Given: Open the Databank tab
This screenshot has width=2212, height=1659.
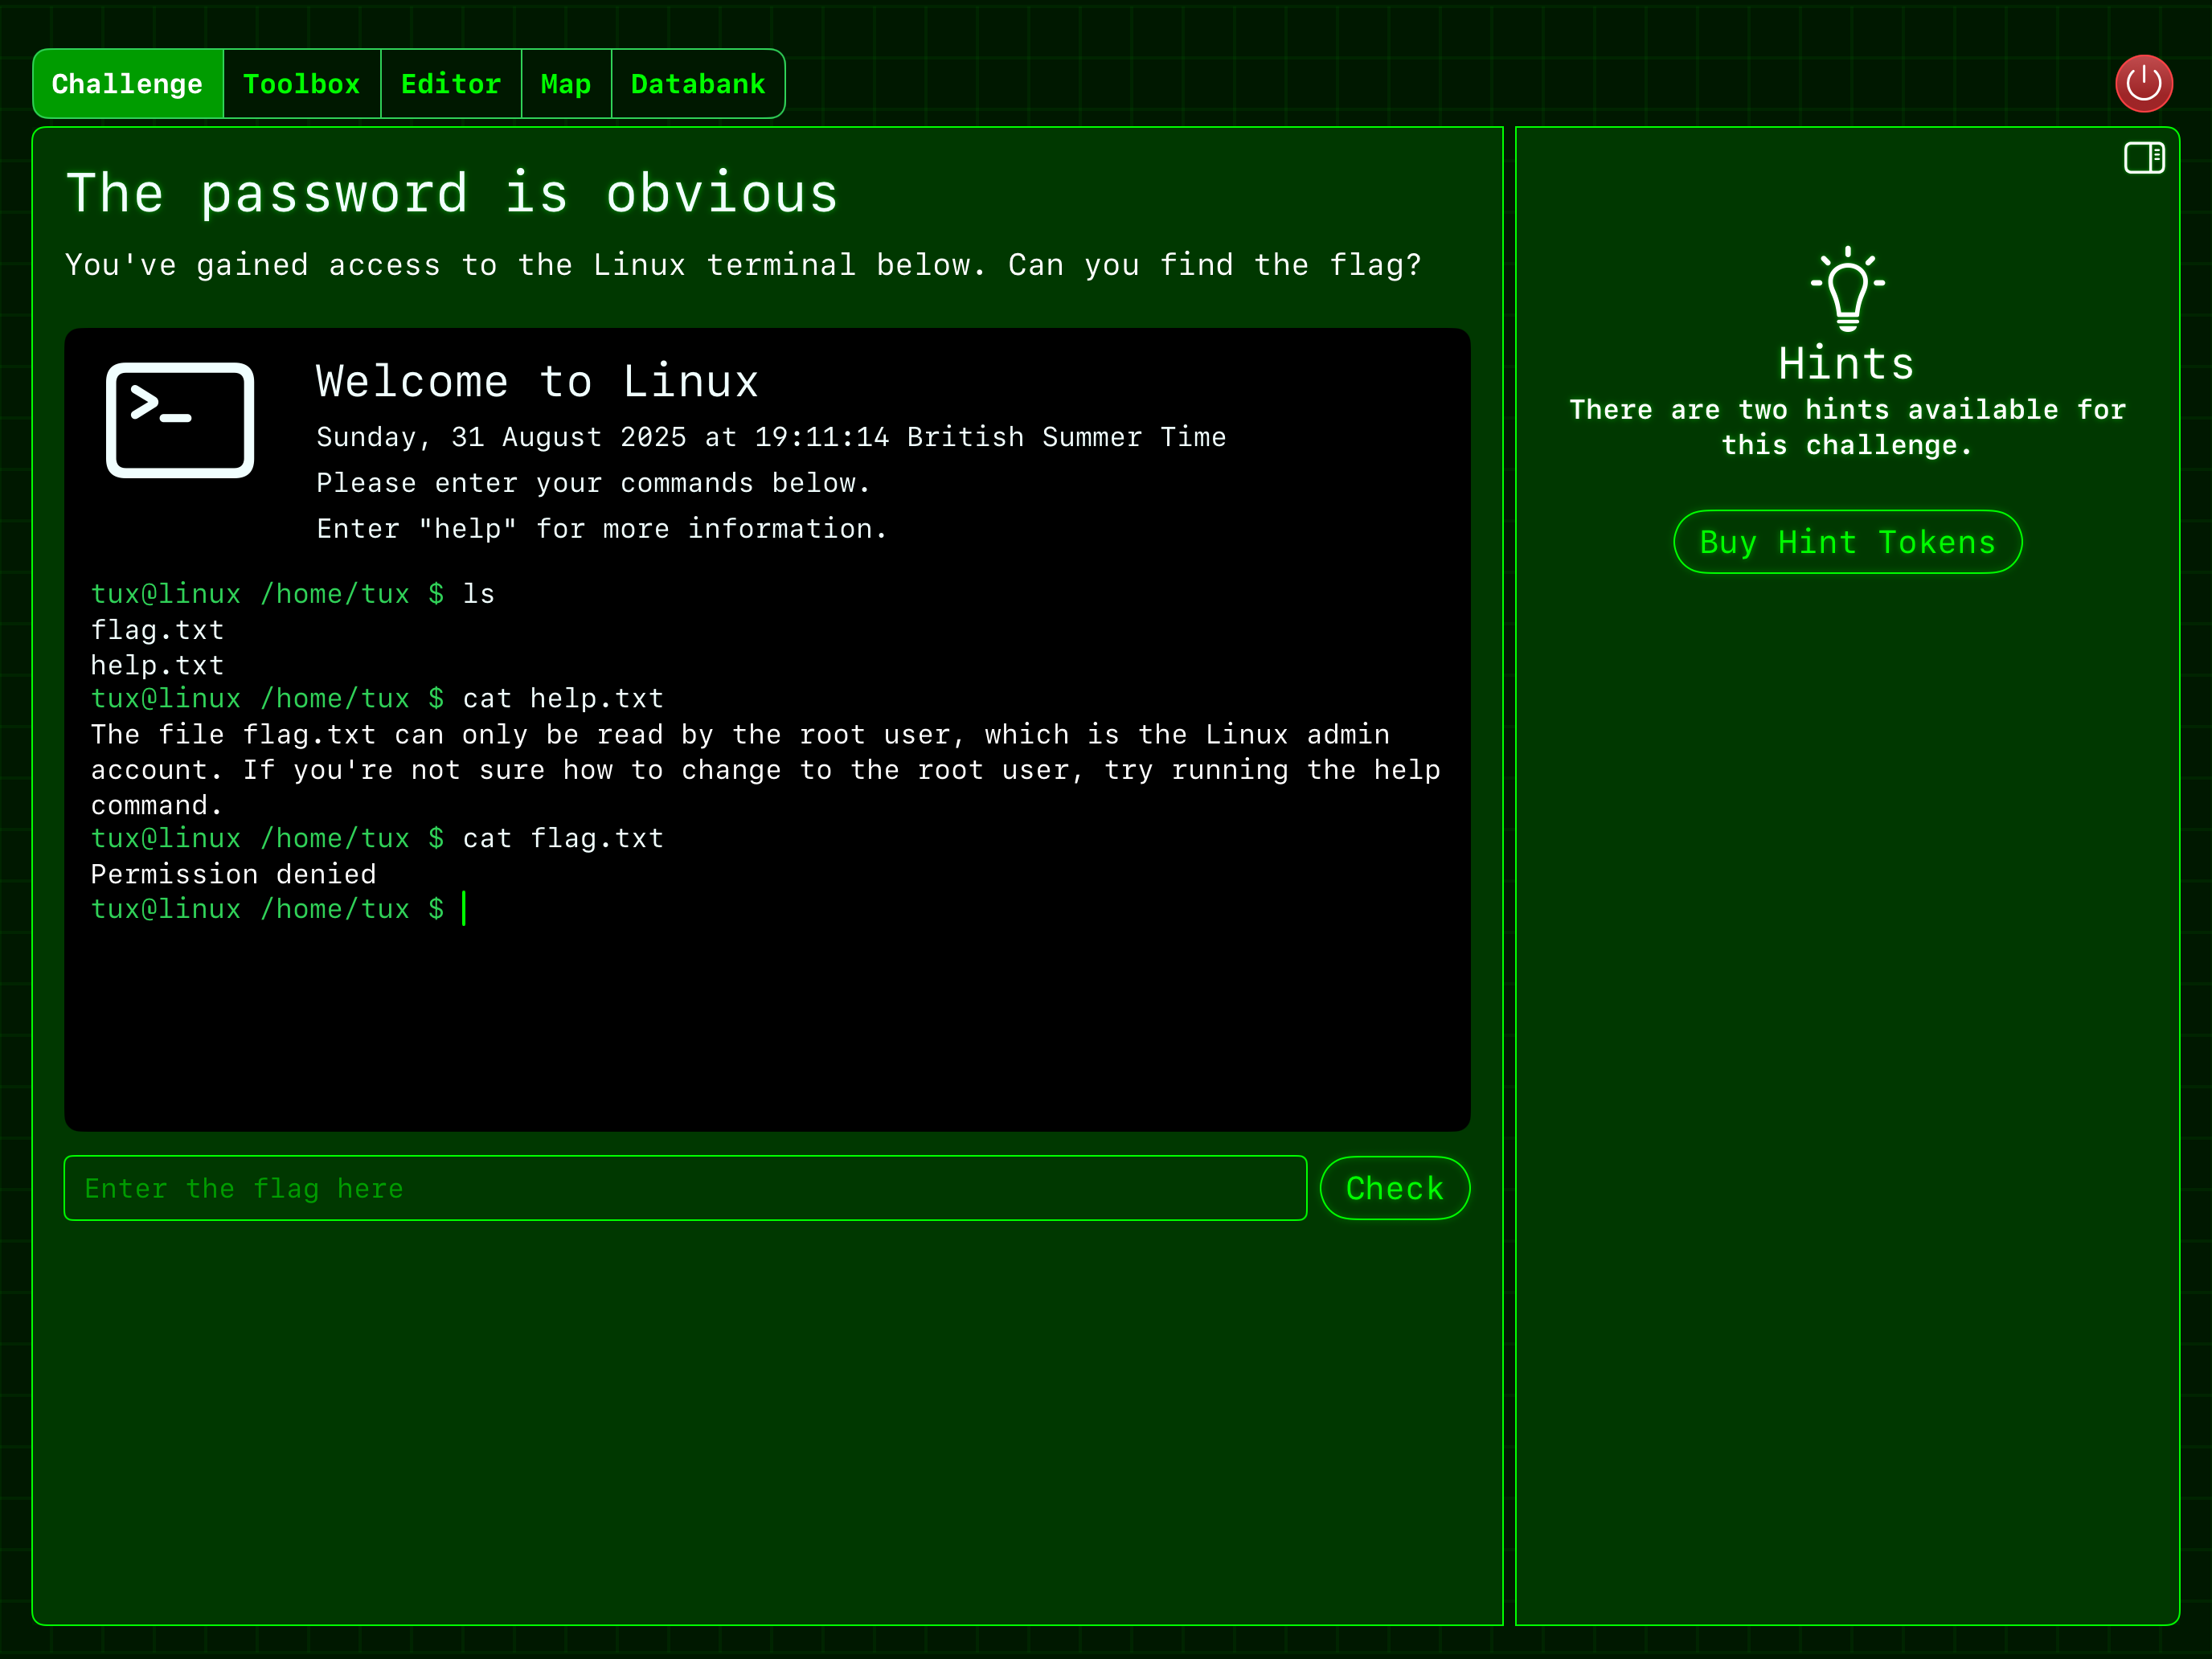Looking at the screenshot, I should click(x=697, y=84).
